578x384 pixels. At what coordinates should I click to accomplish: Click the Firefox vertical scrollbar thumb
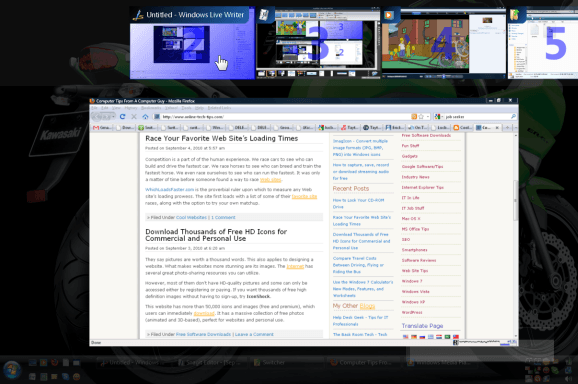515,201
